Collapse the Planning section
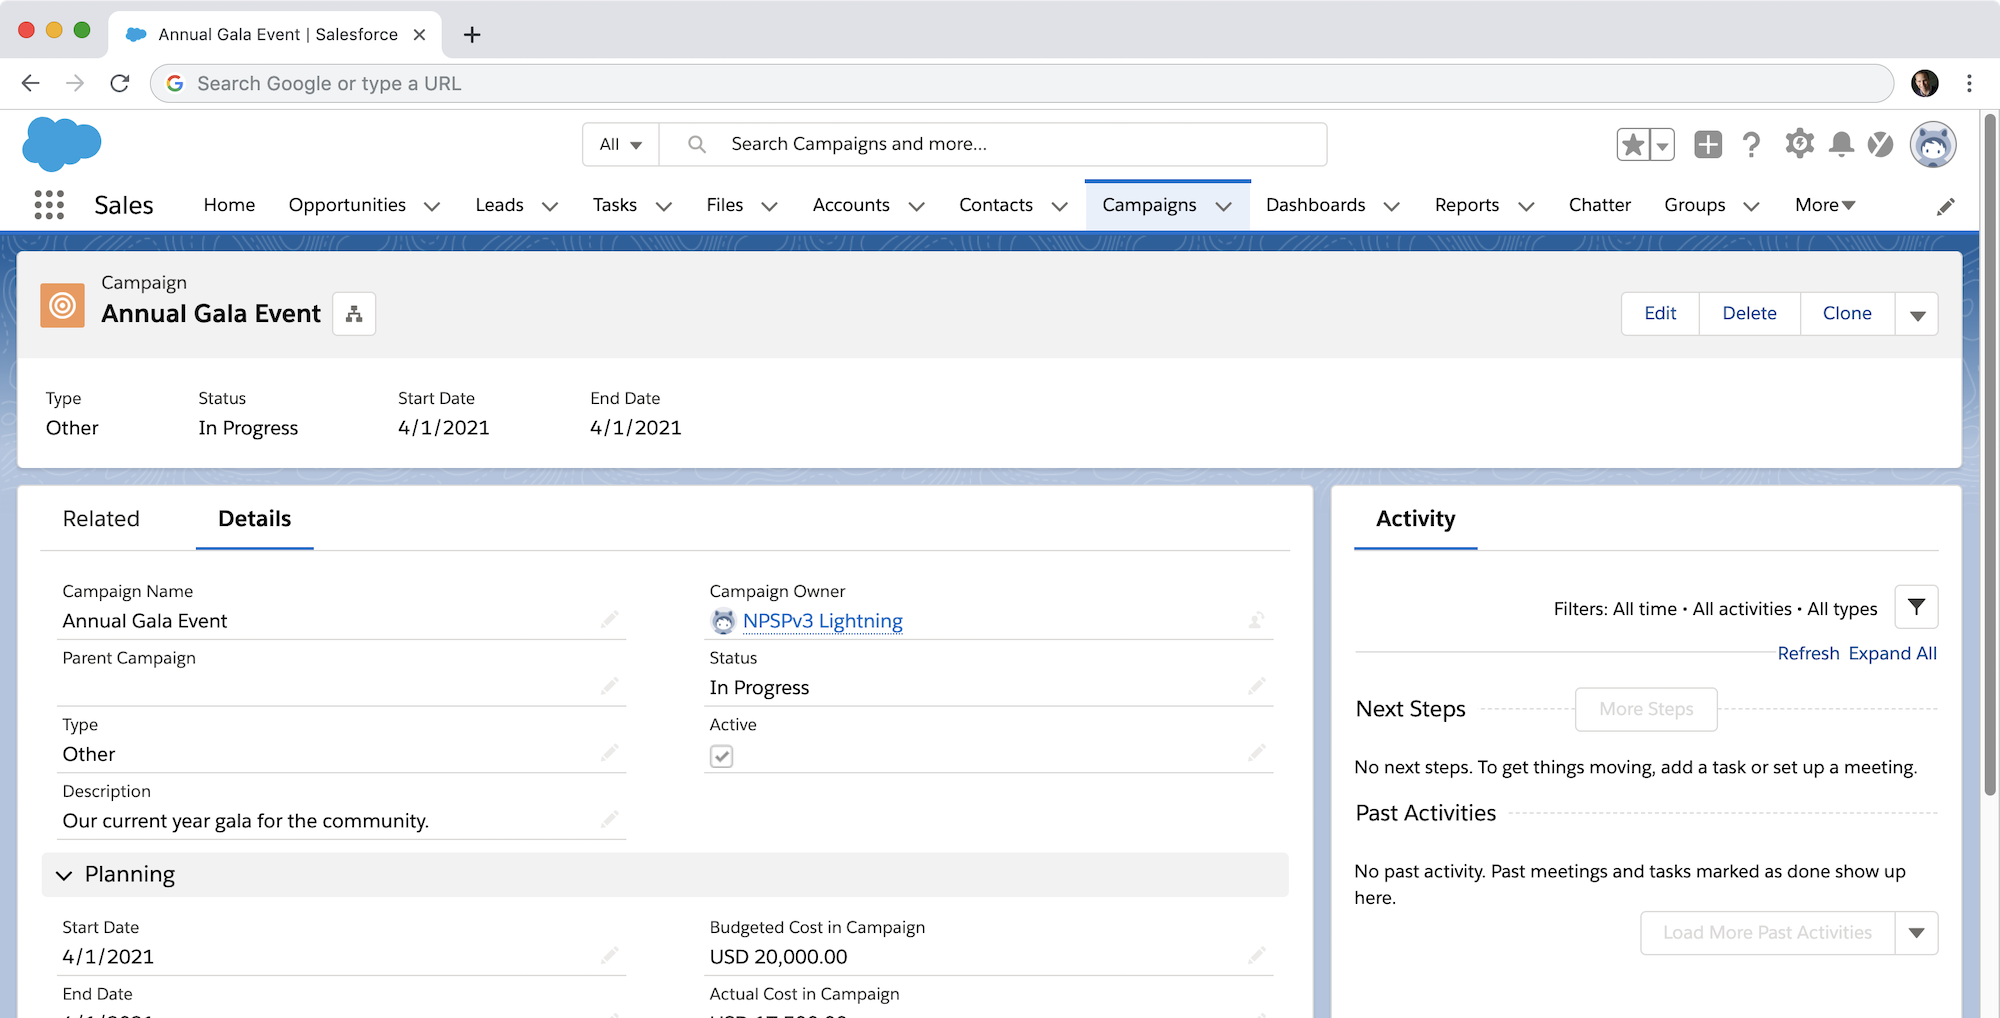Screen dimensions: 2000x1018 (x=64, y=875)
